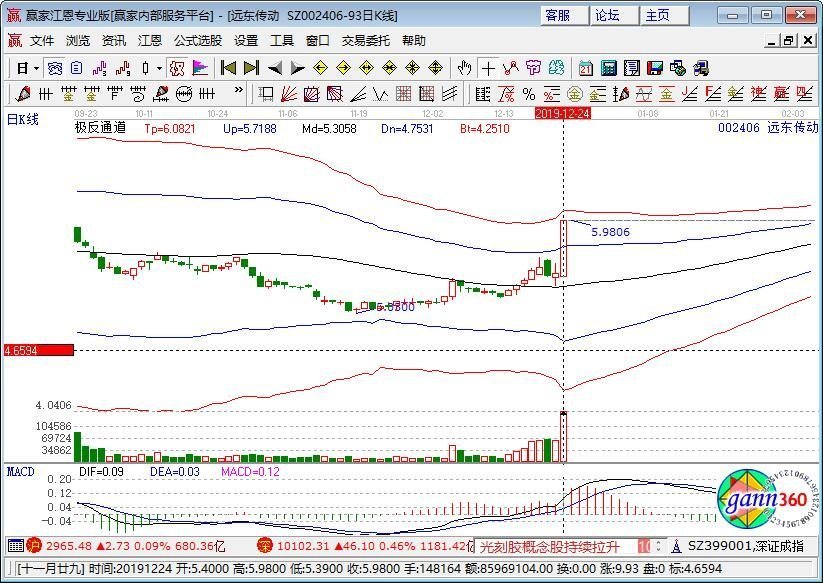Click the purple step-line 3 icon
This screenshot has height=583, width=823.
pos(100,68)
